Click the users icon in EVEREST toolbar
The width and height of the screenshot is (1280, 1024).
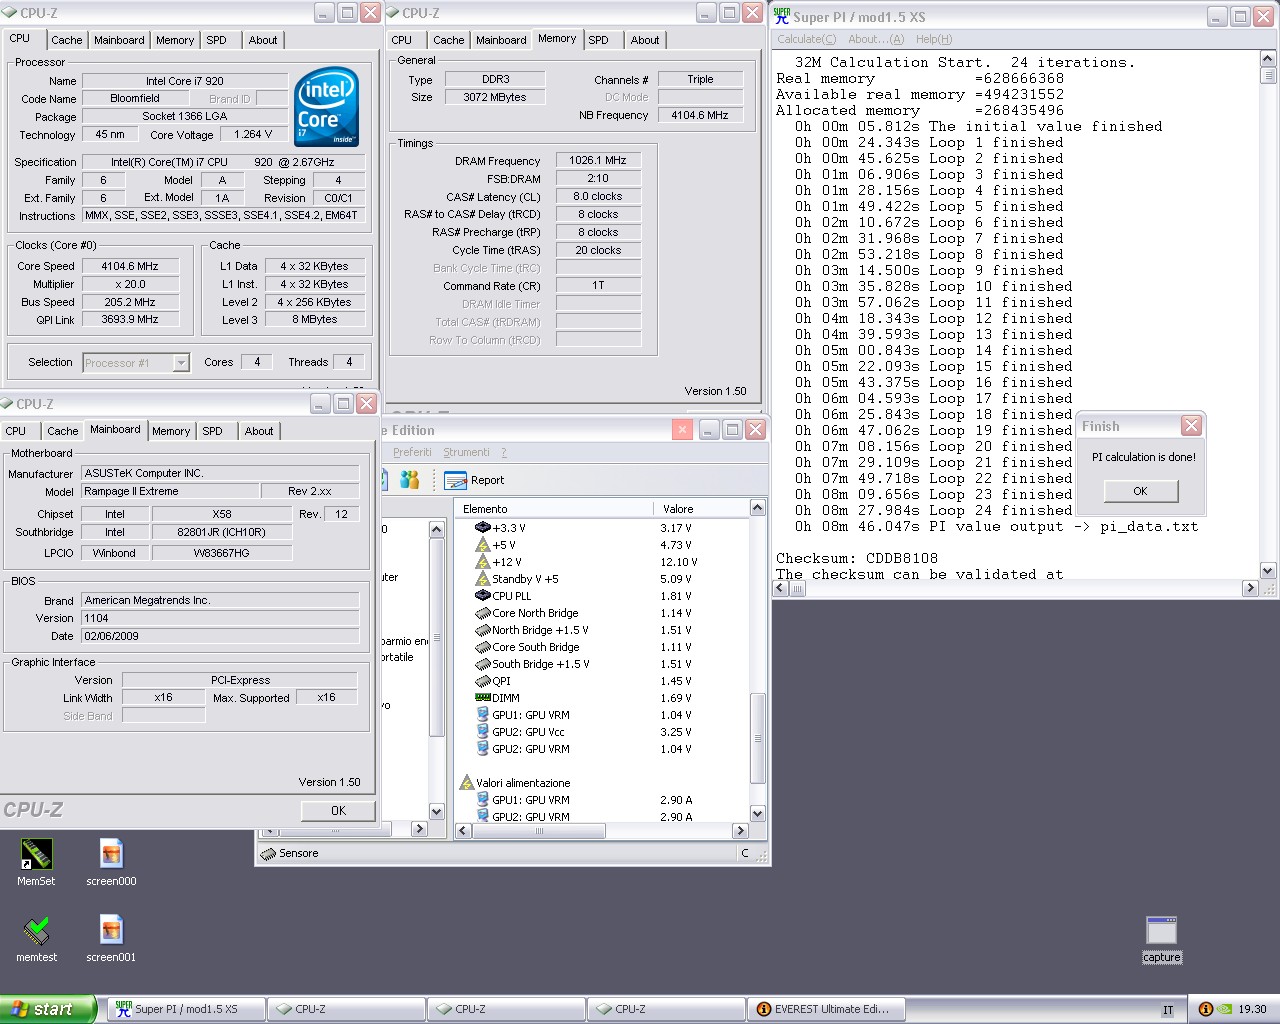pos(409,480)
